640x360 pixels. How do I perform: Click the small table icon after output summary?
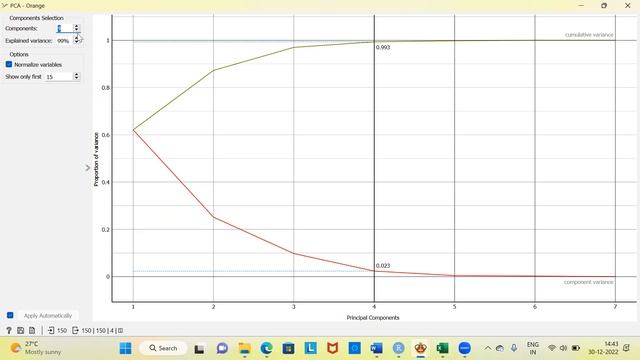coord(120,331)
